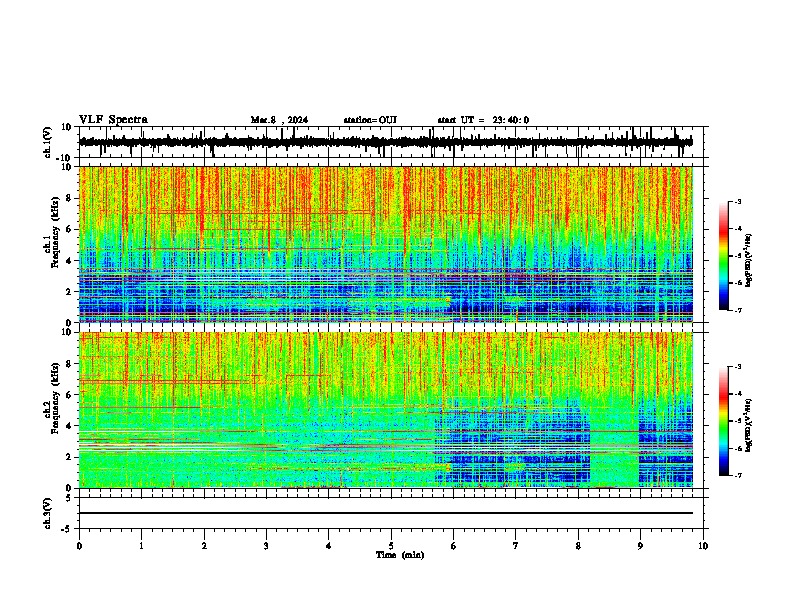Screen dimensions: 792x612
Task: Click the "7" tick on time axis
Action: [516, 546]
